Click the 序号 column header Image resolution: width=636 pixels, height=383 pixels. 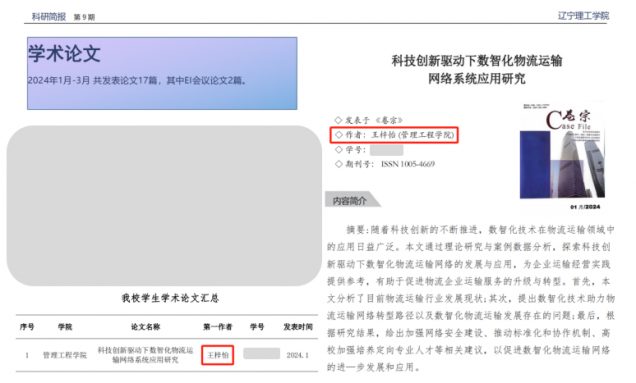(x=27, y=327)
